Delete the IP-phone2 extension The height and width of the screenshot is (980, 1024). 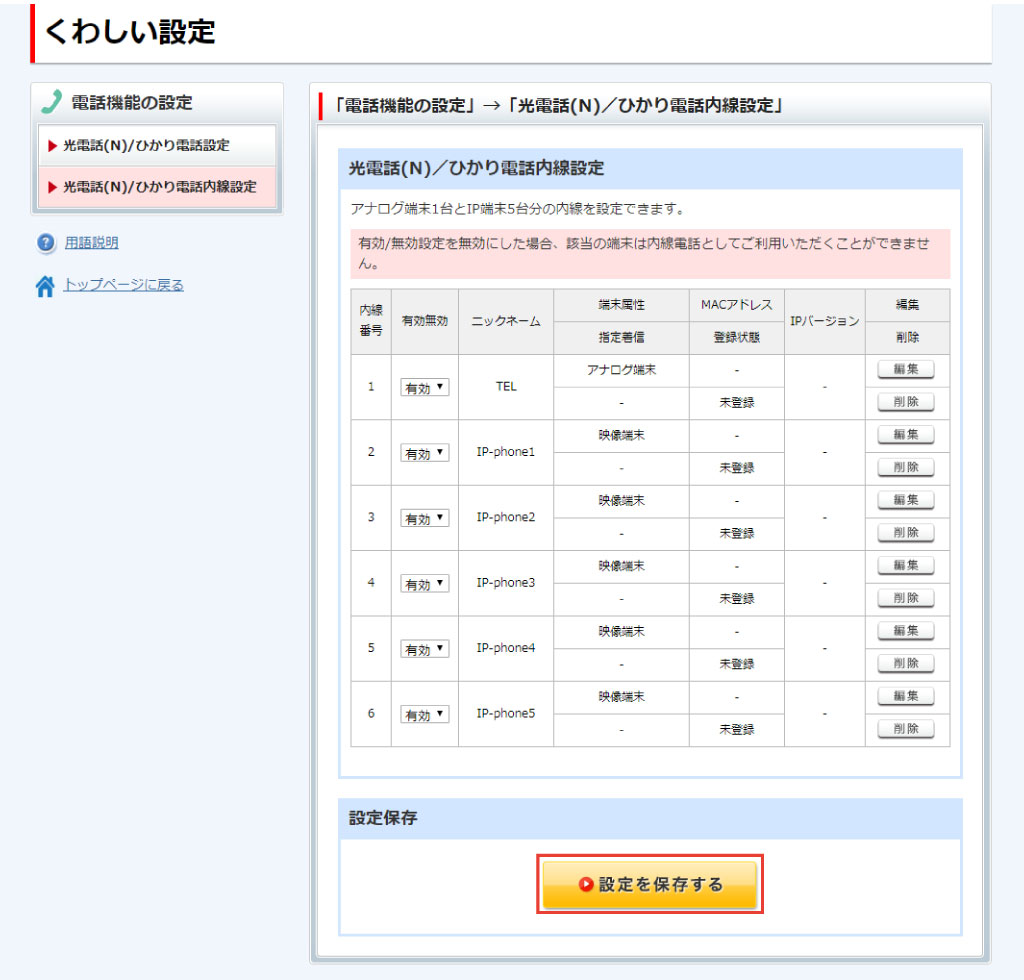(x=906, y=532)
